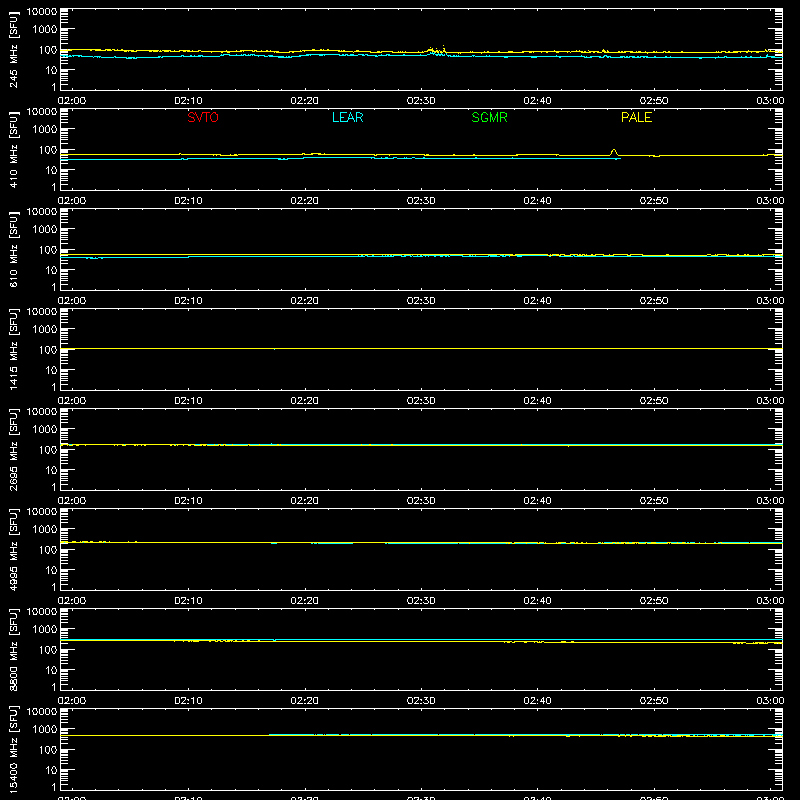Click the 100 y-axis label of 8800 MHz plot

pos(48,650)
